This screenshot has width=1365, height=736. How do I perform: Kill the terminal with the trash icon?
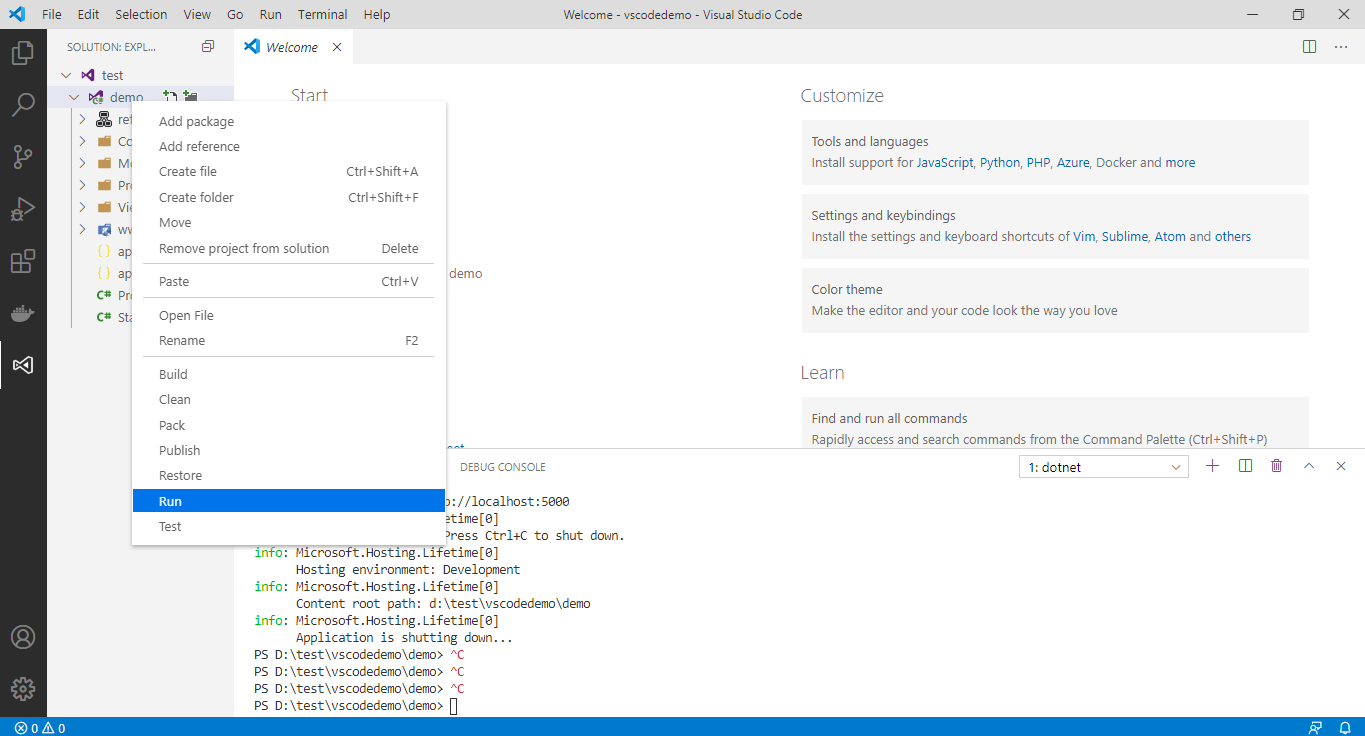1277,466
